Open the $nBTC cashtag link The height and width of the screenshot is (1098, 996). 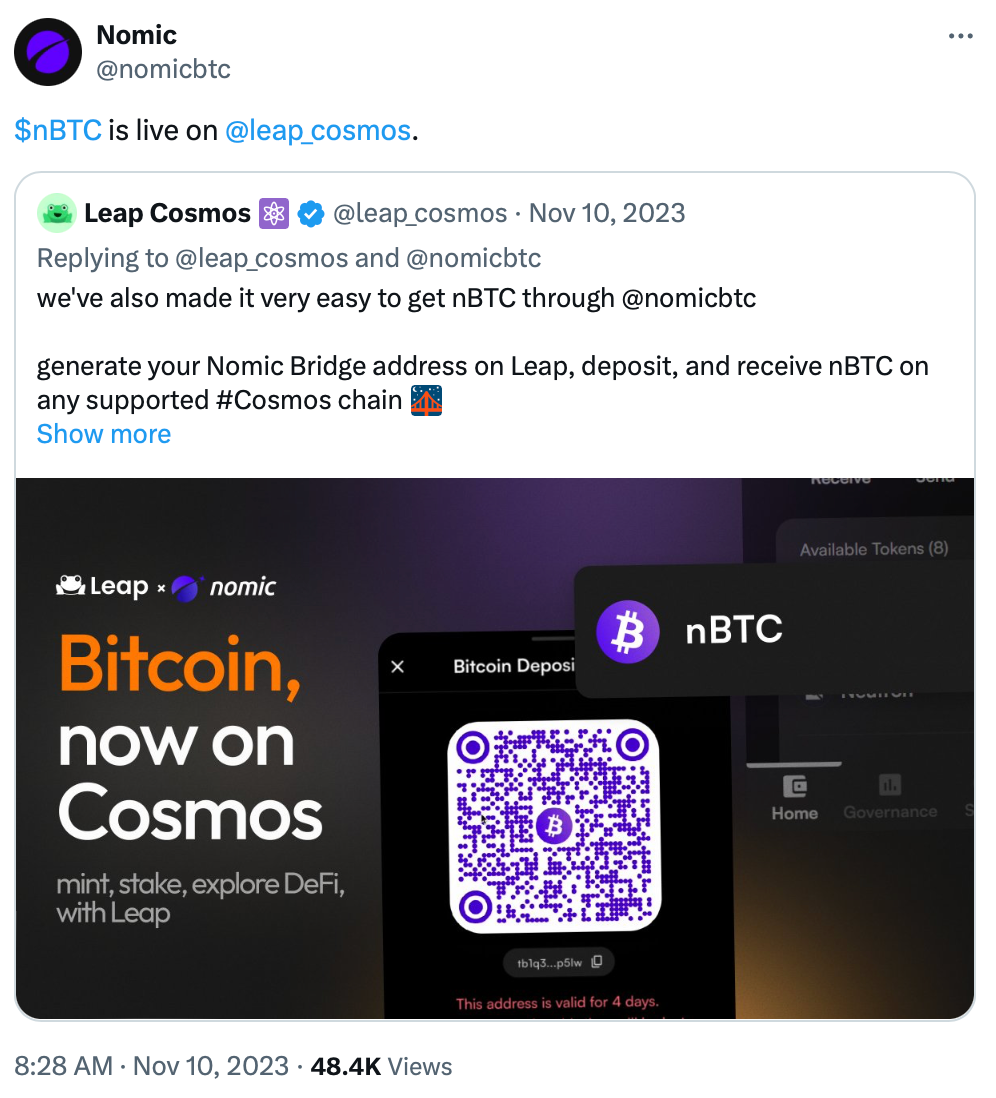coord(57,130)
